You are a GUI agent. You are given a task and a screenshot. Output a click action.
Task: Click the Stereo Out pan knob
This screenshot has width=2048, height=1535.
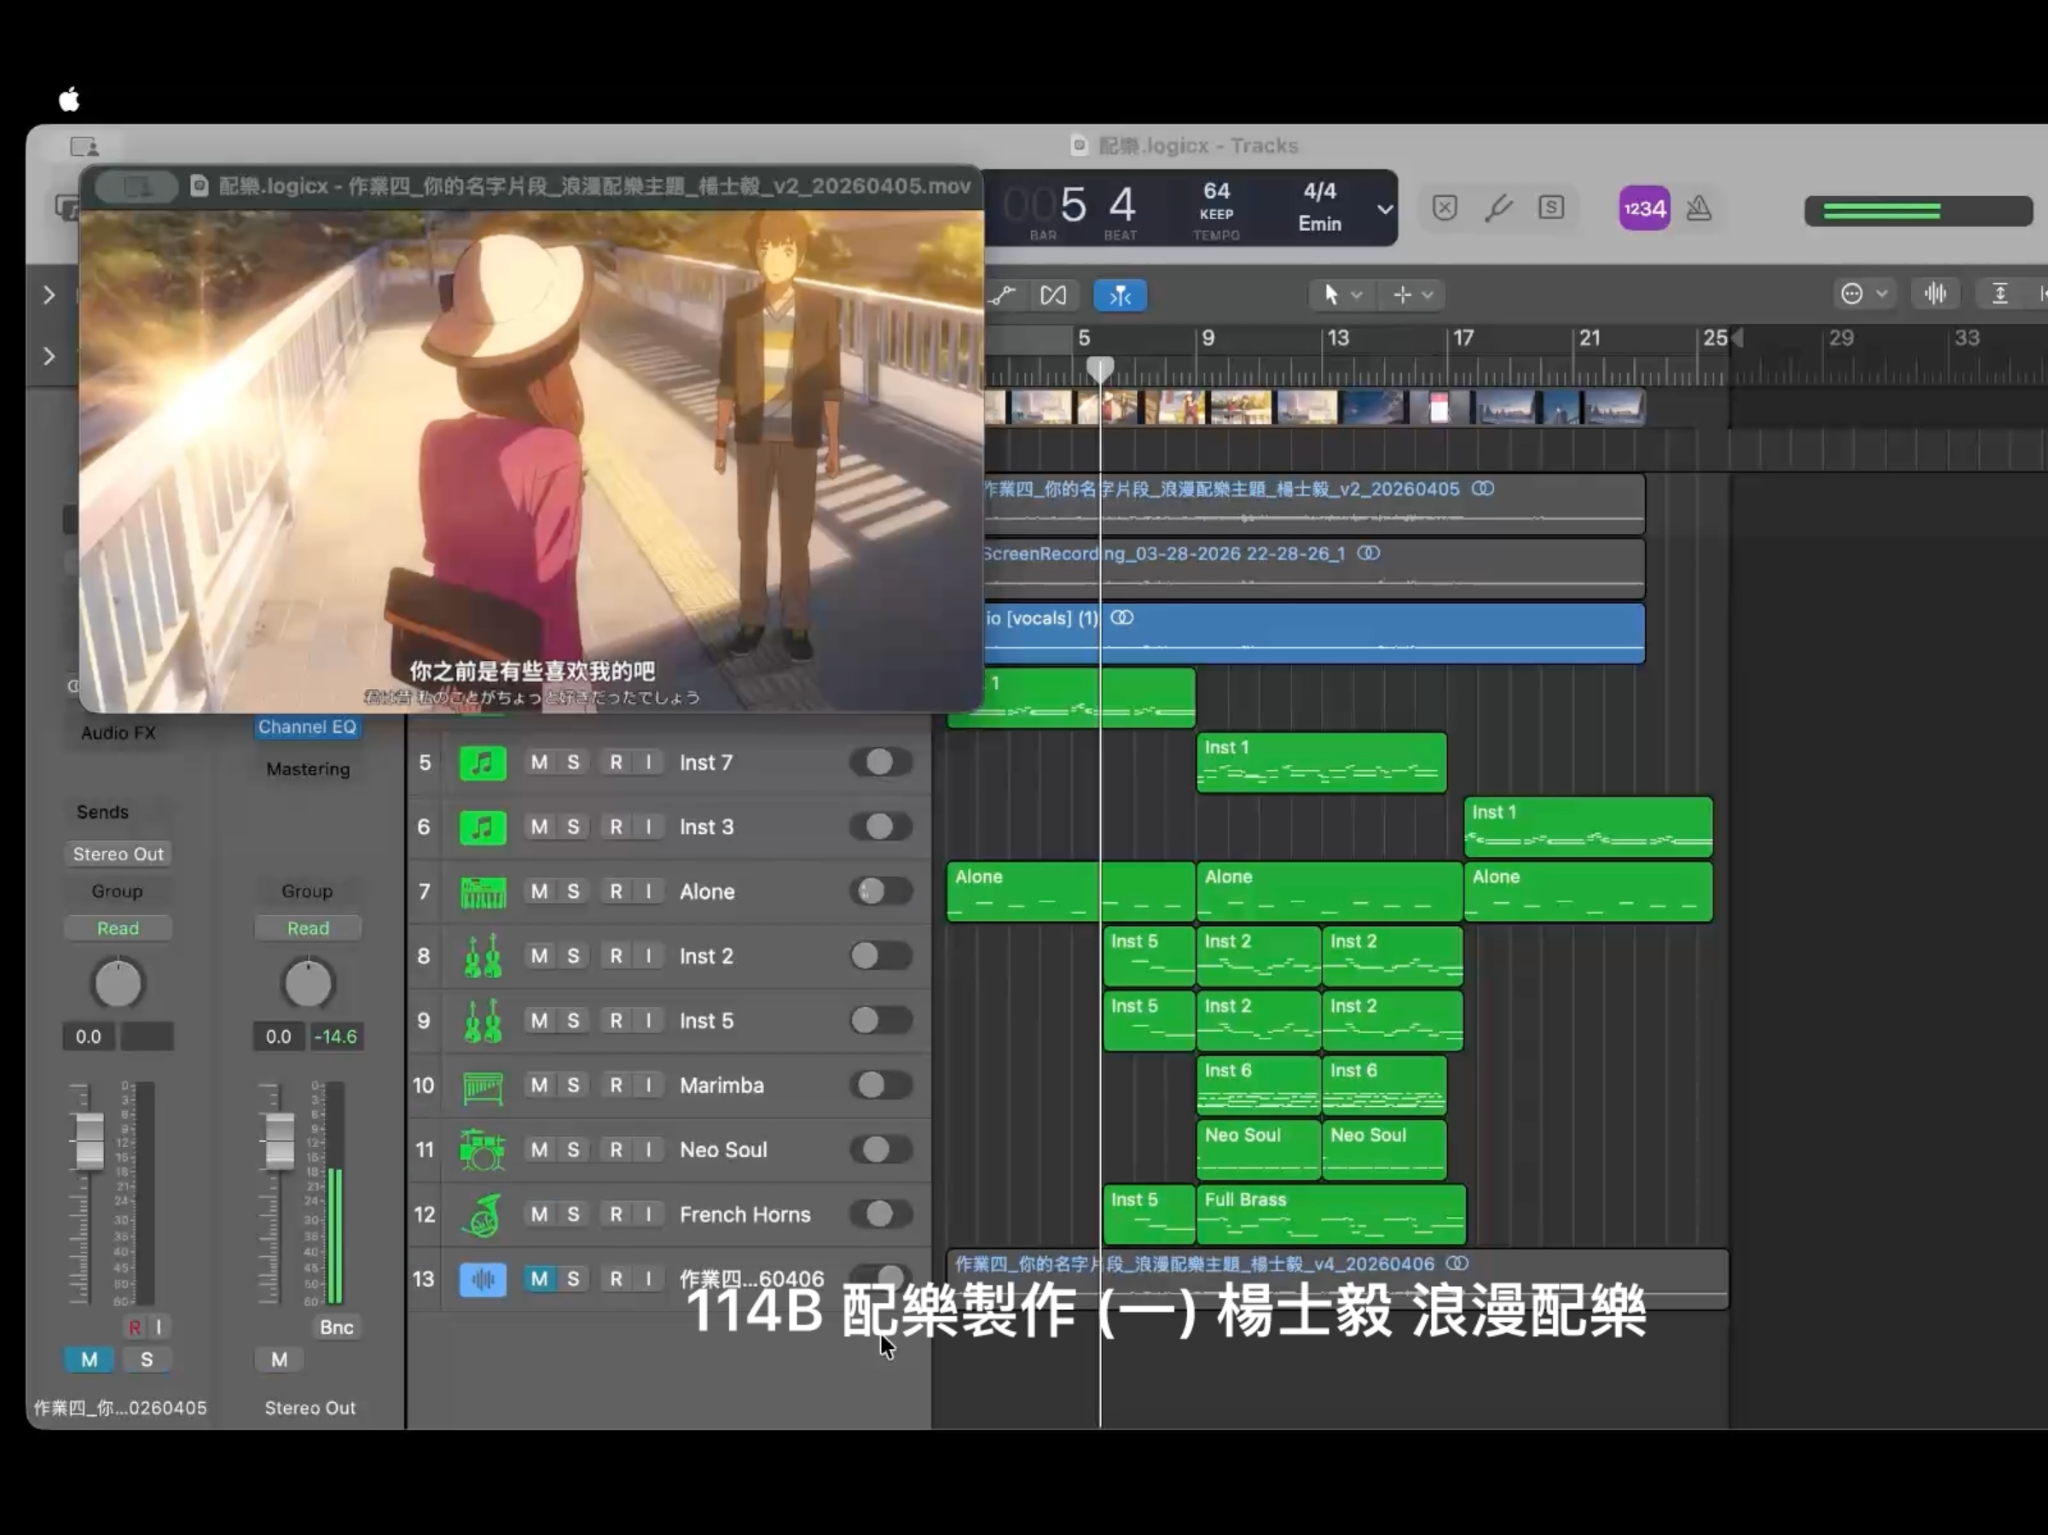click(308, 984)
